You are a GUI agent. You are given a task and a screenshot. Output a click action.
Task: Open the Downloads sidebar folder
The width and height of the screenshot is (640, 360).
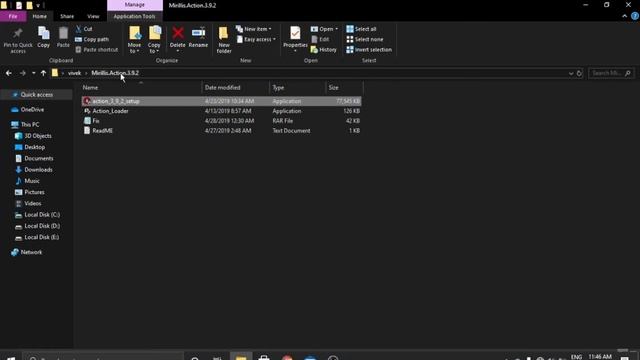click(38, 170)
